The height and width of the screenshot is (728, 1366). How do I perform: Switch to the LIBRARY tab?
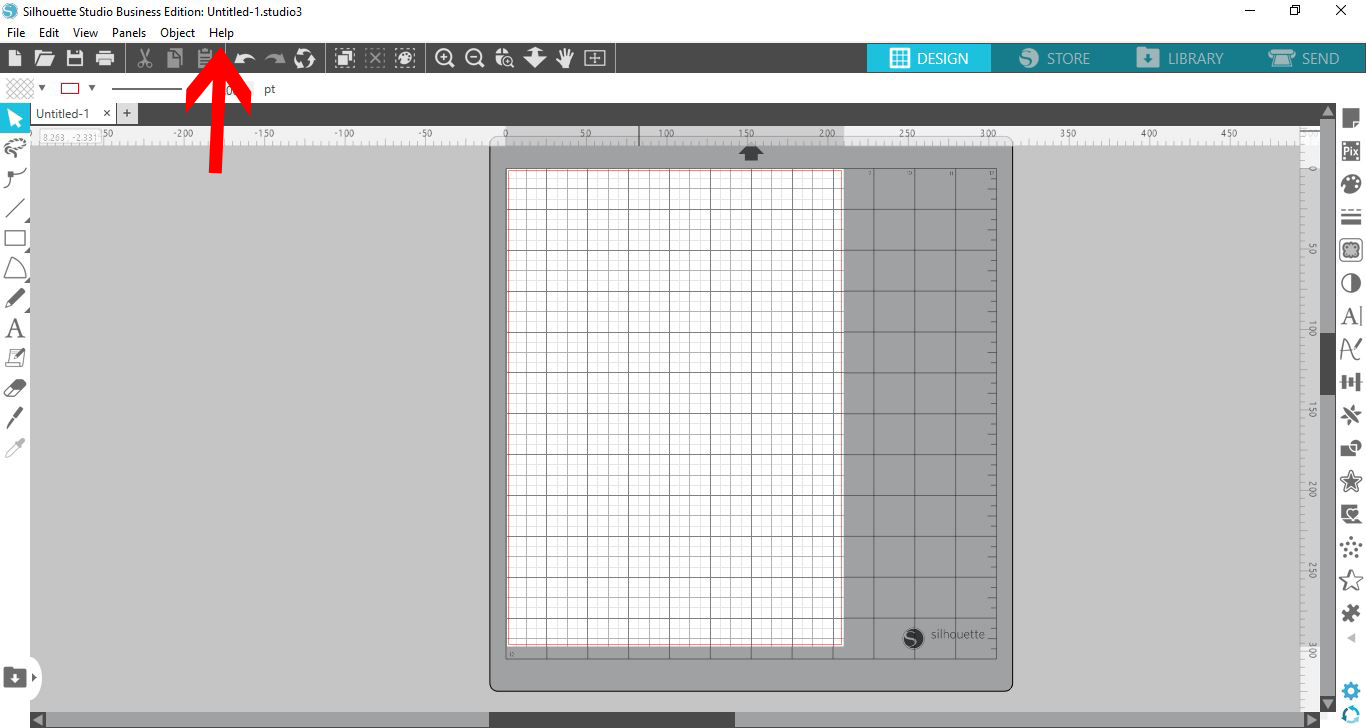[x=1180, y=58]
